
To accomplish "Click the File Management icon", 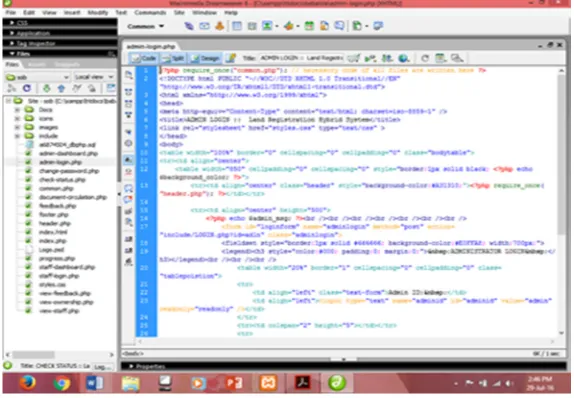I will pyautogui.click(x=387, y=58).
